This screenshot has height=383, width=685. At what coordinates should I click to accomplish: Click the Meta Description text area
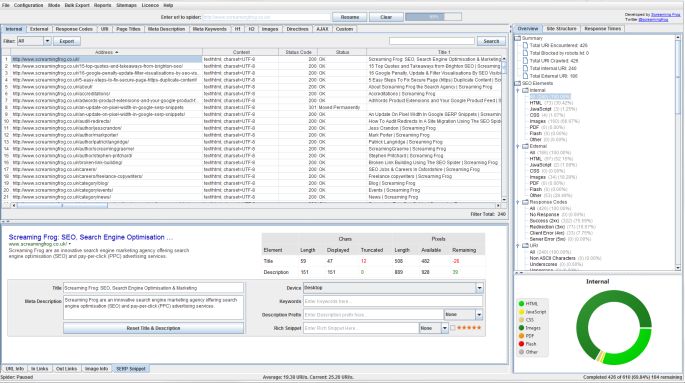click(x=153, y=308)
